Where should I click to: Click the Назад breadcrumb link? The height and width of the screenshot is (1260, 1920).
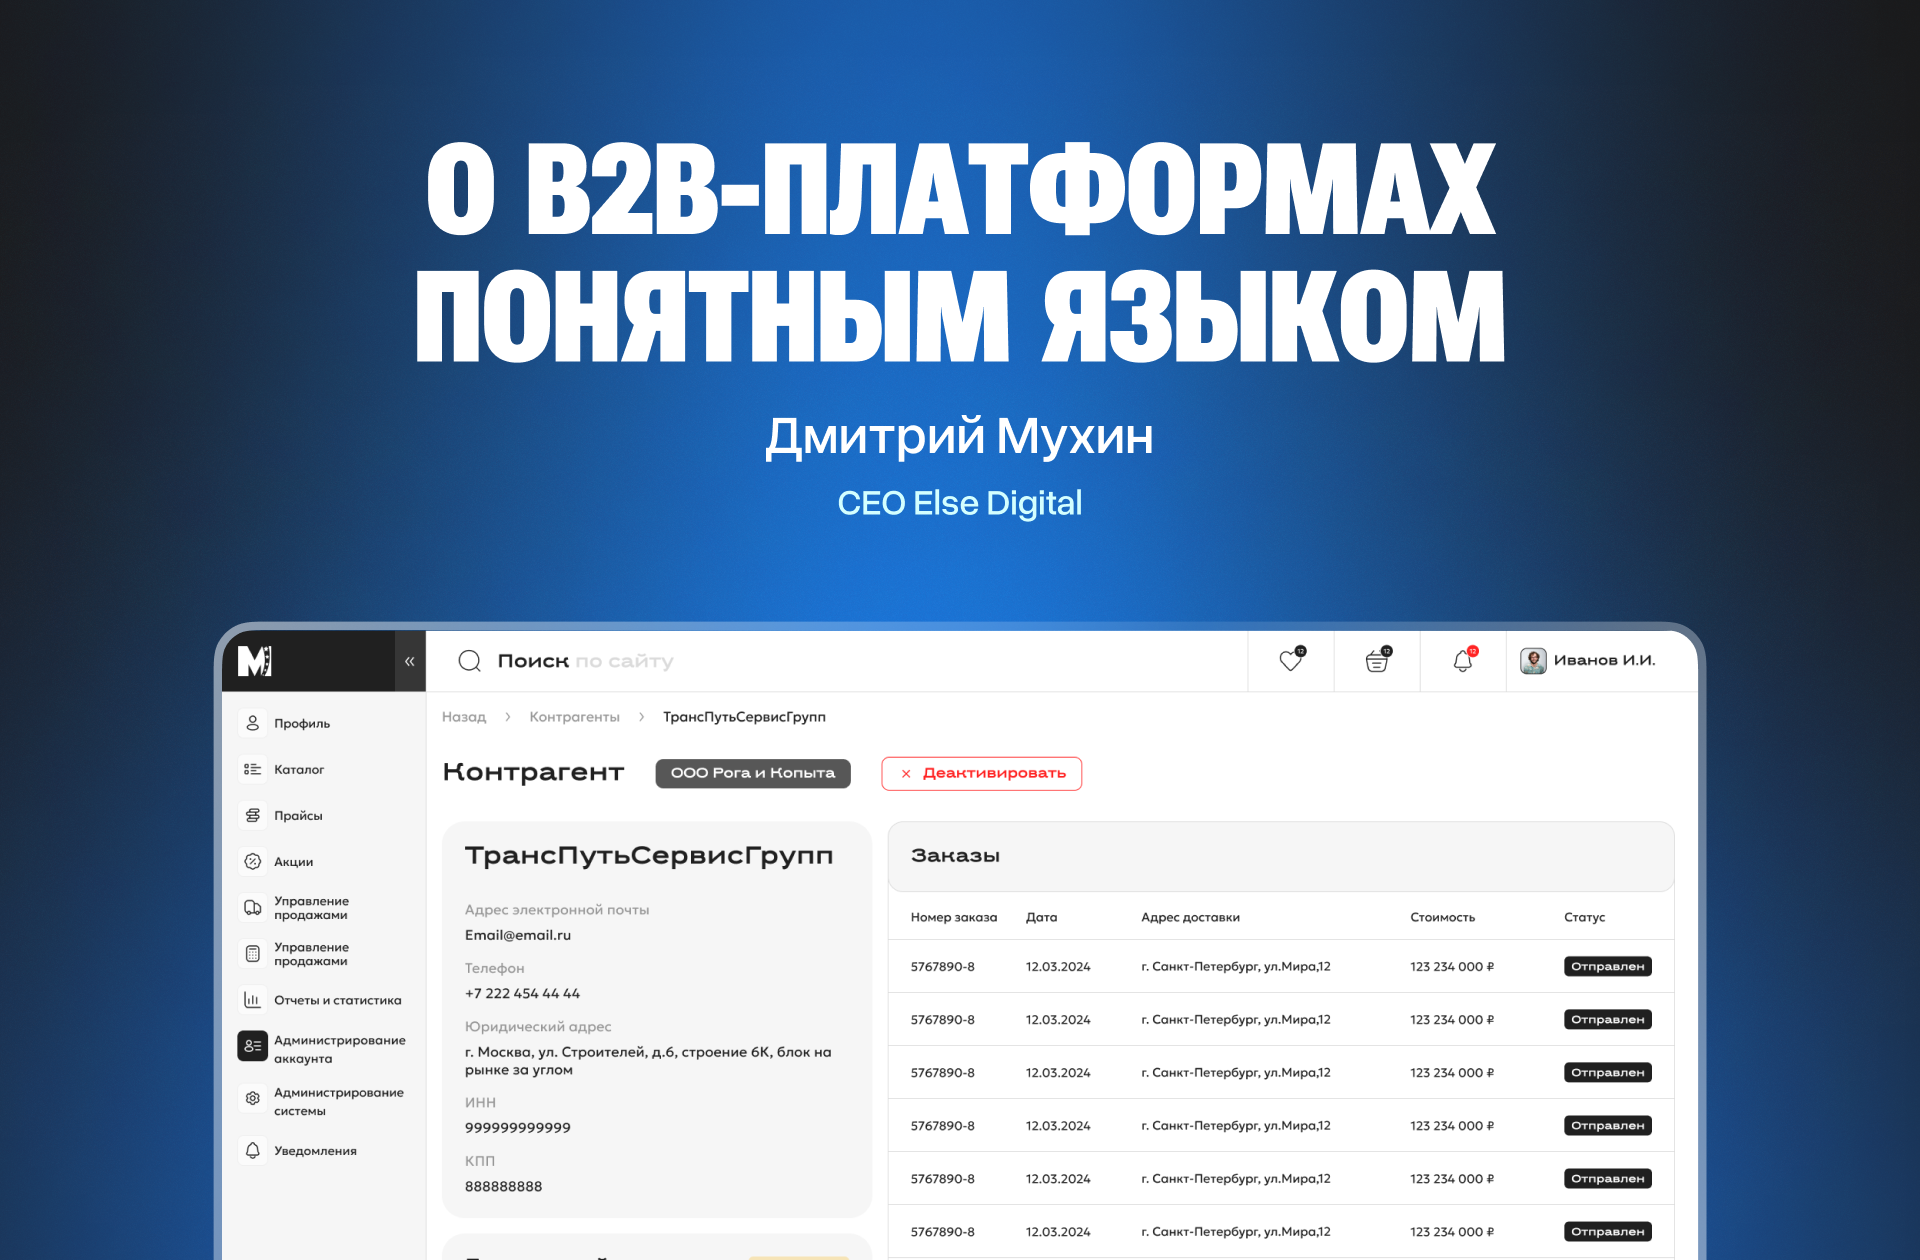pyautogui.click(x=464, y=717)
